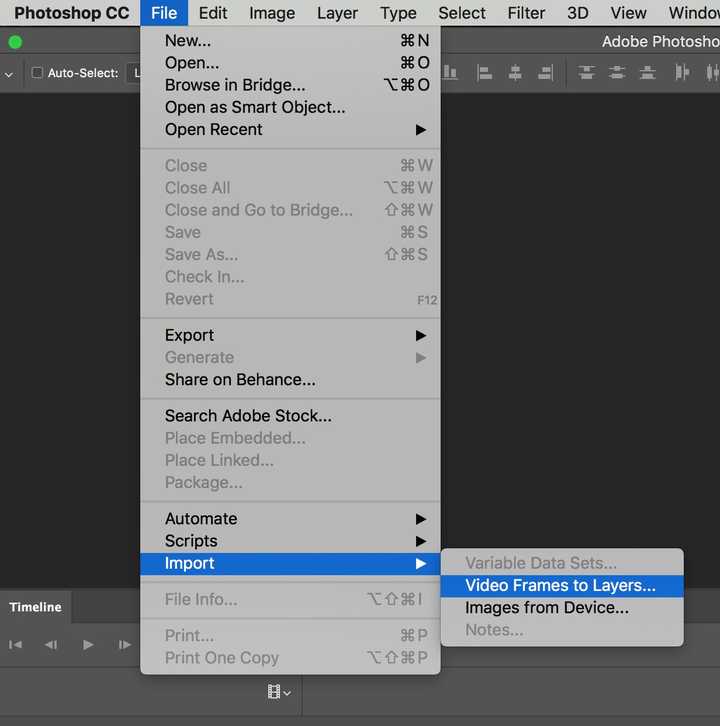Open the Filter menu
This screenshot has height=726, width=720.
526,13
